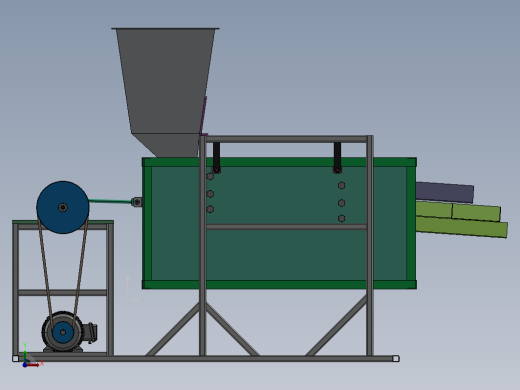The image size is (520, 390).
Task: Select the top horizontal frame beam above the box
Action: [x=286, y=139]
